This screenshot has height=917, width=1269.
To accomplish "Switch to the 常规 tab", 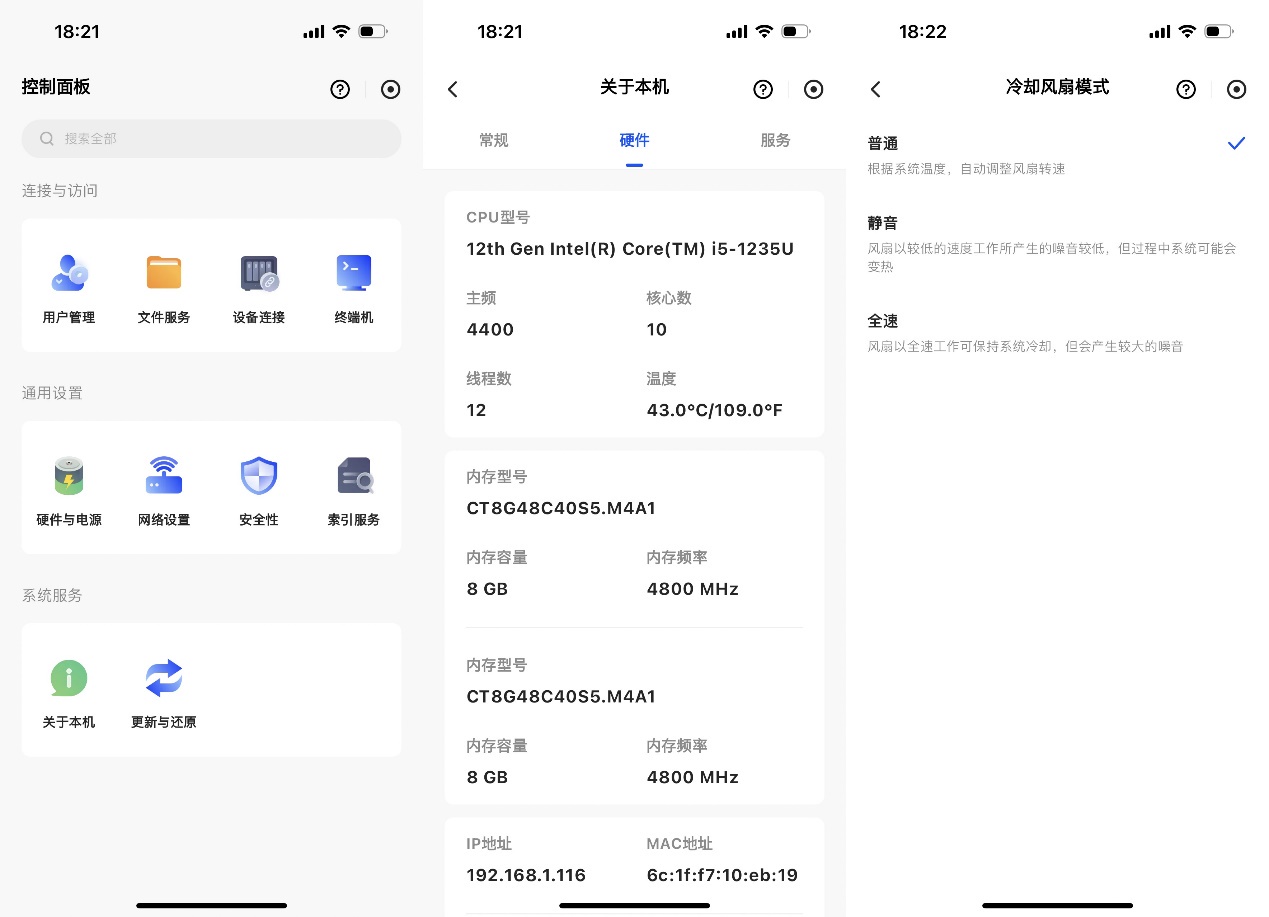I will pyautogui.click(x=494, y=141).
